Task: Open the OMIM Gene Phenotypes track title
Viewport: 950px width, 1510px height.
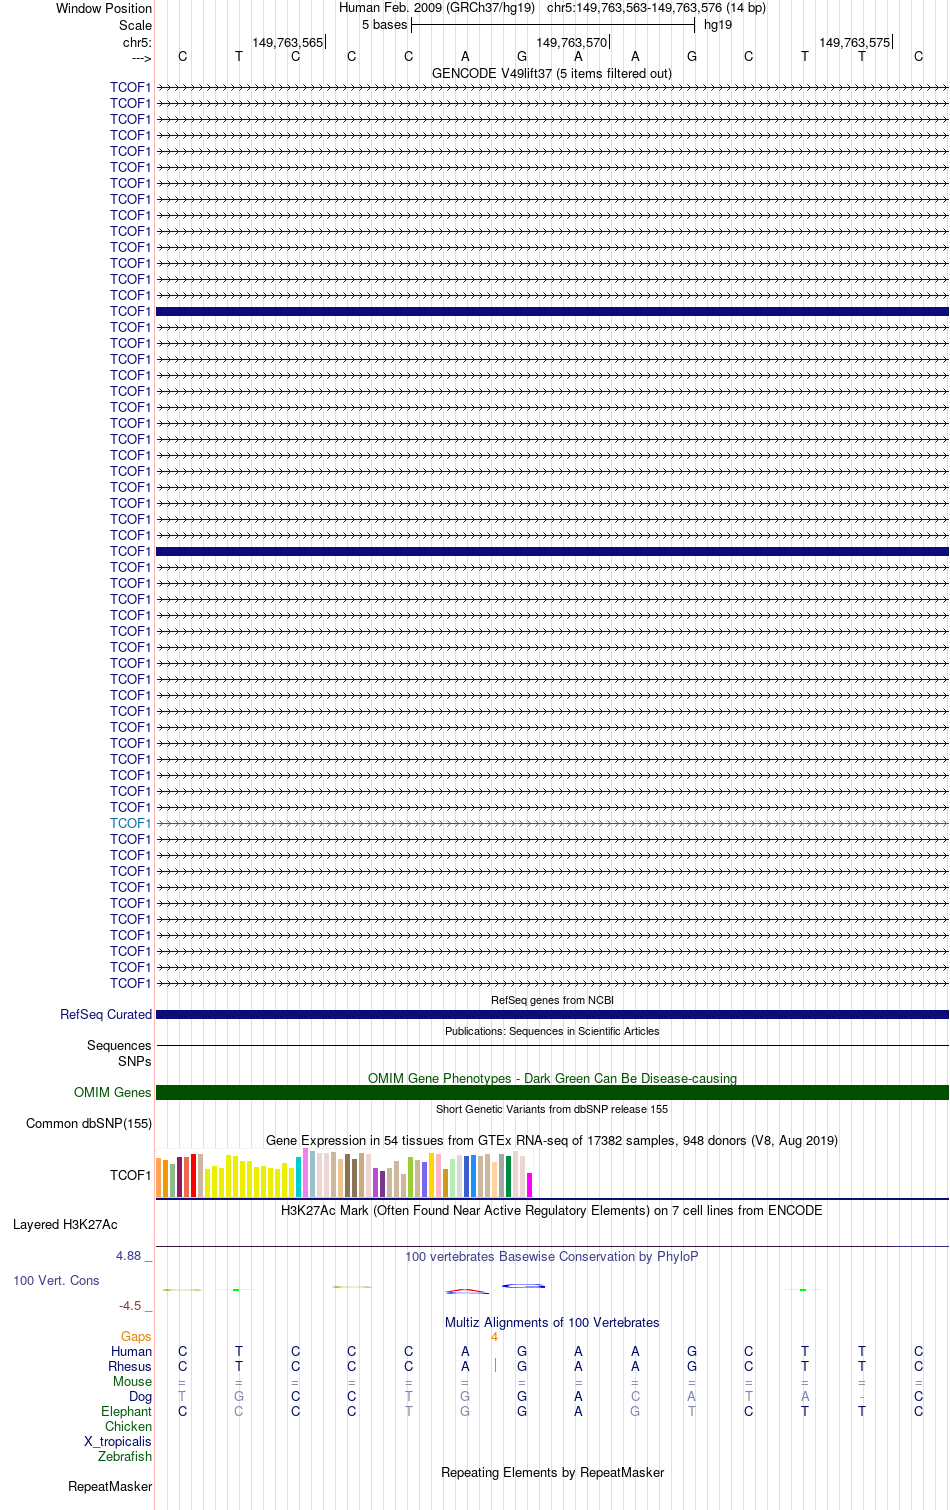Action: (x=552, y=1078)
